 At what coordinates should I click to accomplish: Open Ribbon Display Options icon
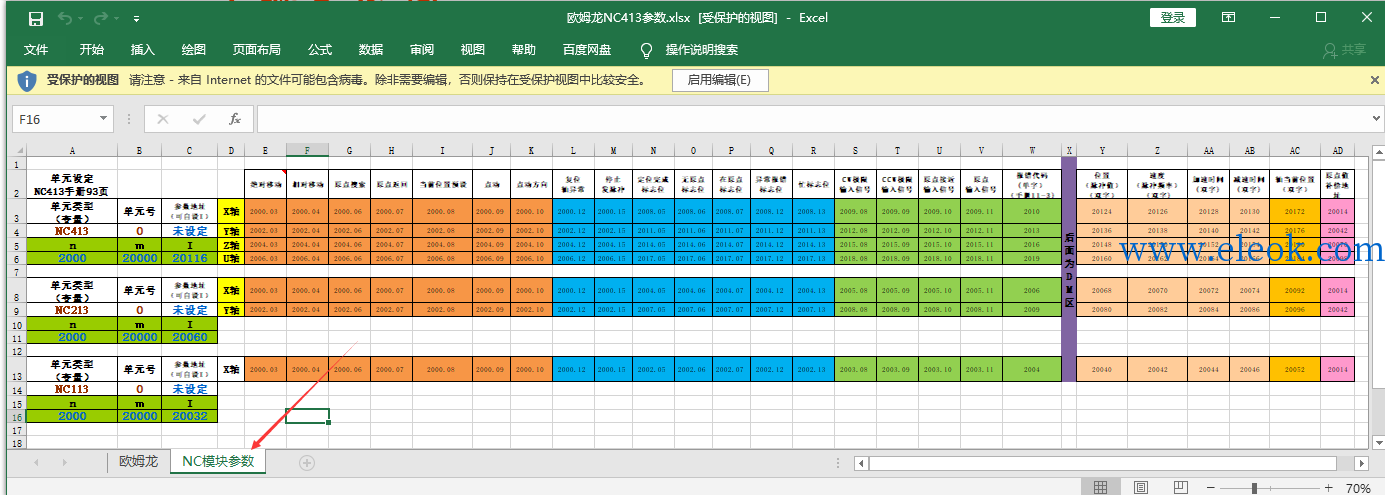(1231, 18)
